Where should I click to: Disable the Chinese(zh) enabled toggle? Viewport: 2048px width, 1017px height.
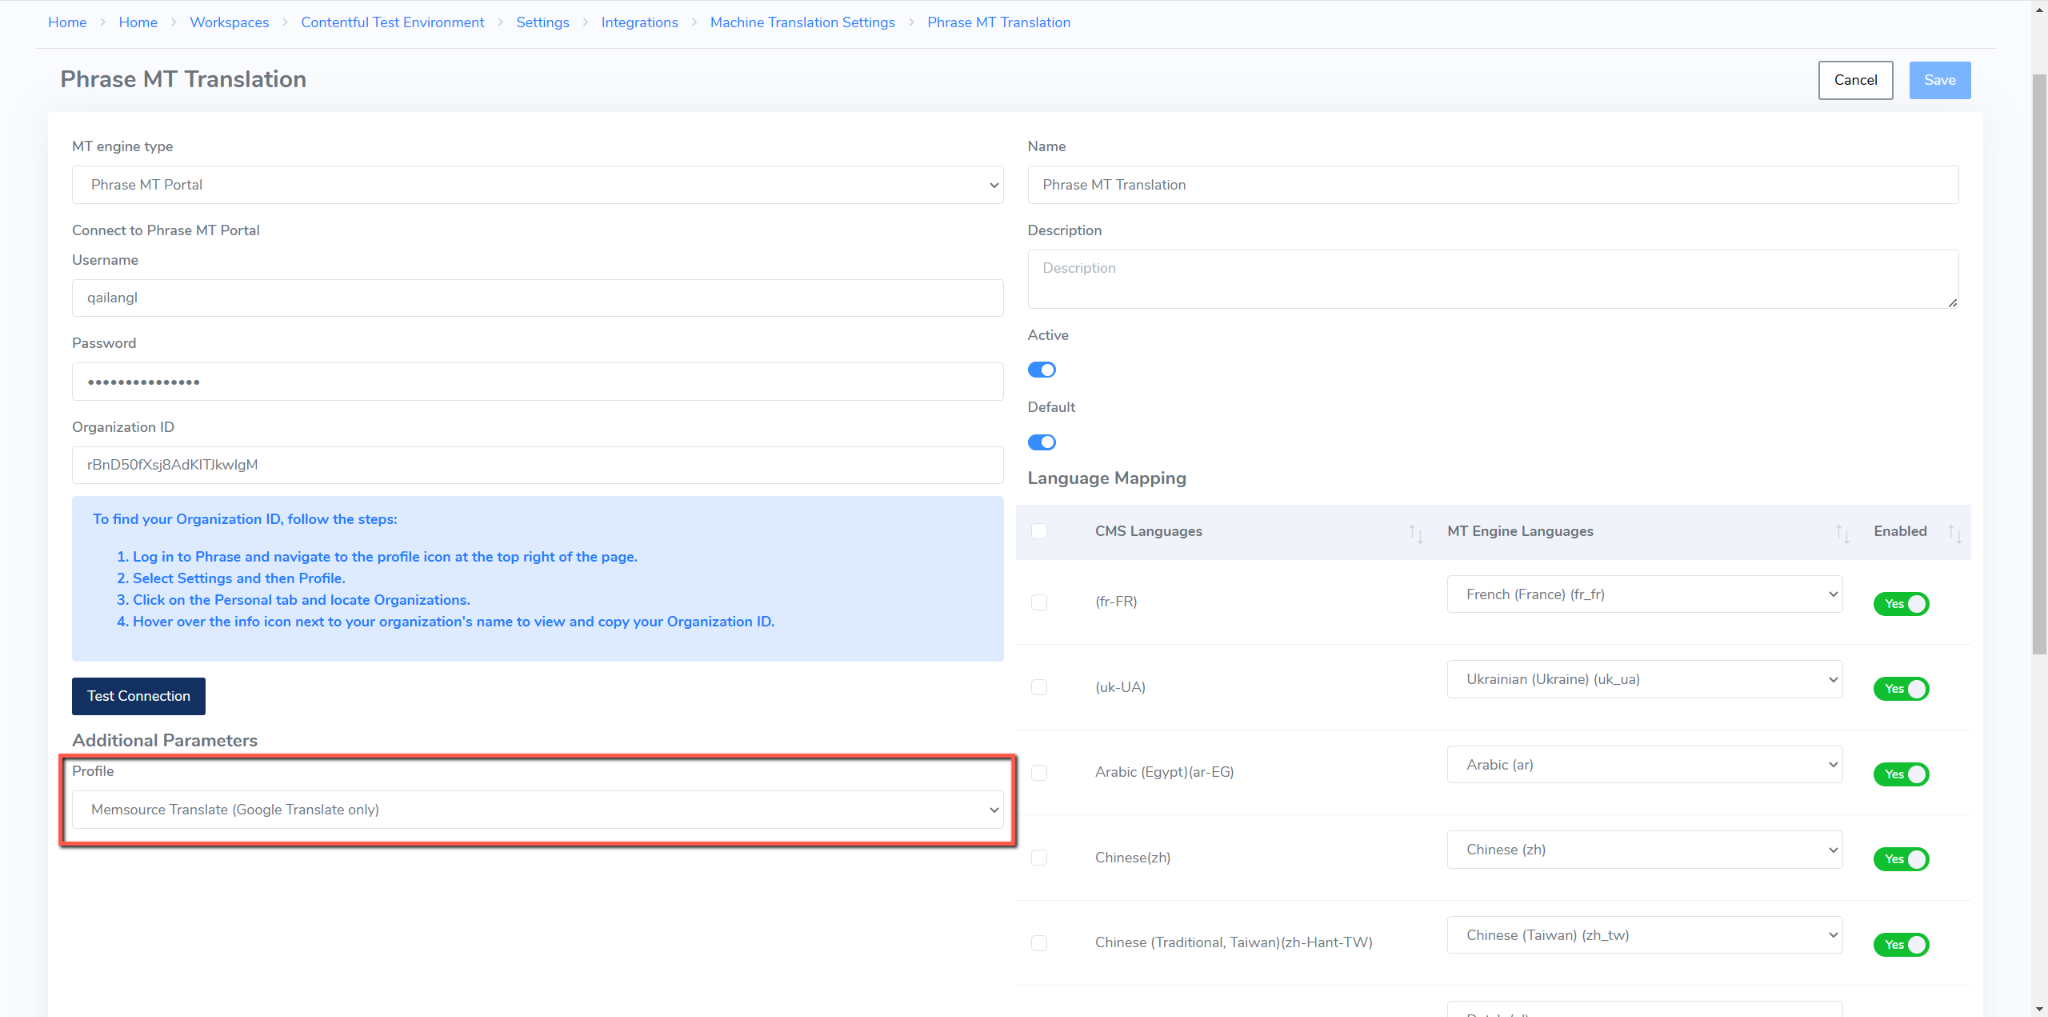pos(1901,859)
